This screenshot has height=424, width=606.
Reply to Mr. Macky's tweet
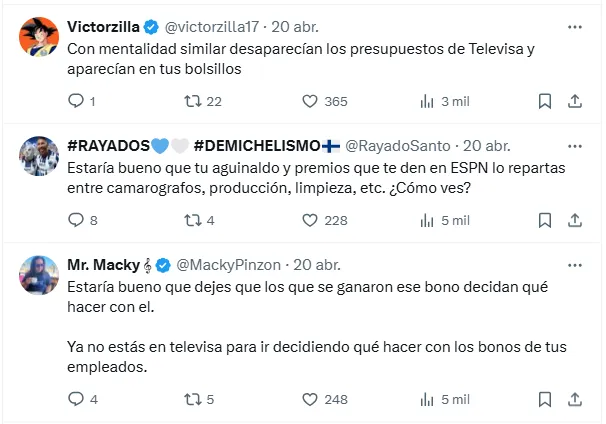[76, 399]
